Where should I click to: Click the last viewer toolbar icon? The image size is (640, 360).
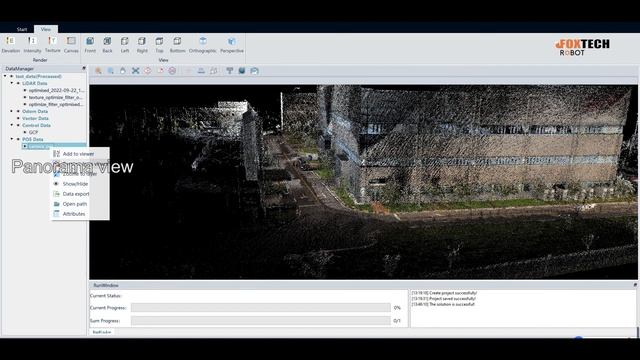[x=254, y=71]
